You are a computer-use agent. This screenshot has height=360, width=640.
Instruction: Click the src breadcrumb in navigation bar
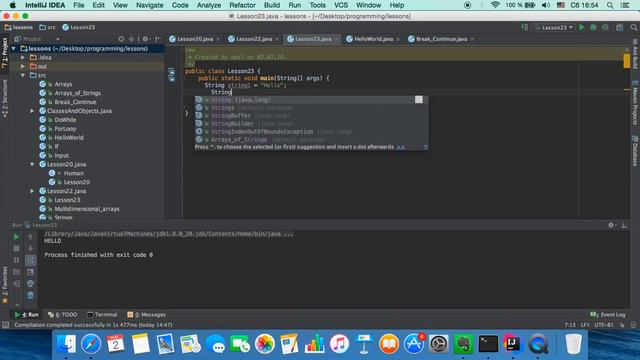[47, 27]
